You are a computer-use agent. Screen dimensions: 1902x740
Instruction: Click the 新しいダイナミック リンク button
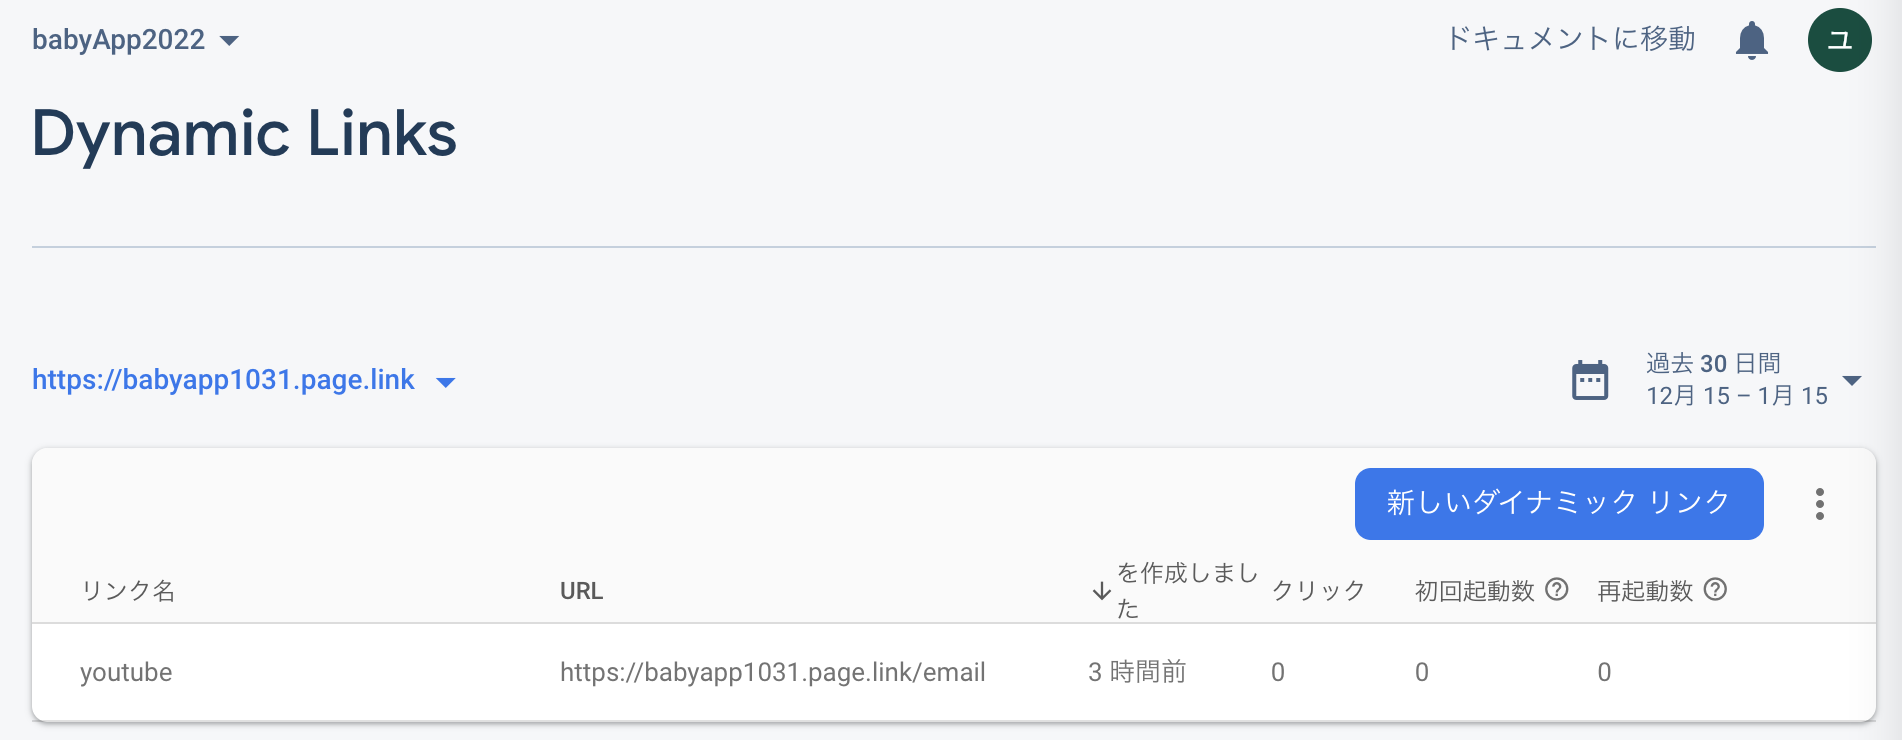pos(1557,504)
